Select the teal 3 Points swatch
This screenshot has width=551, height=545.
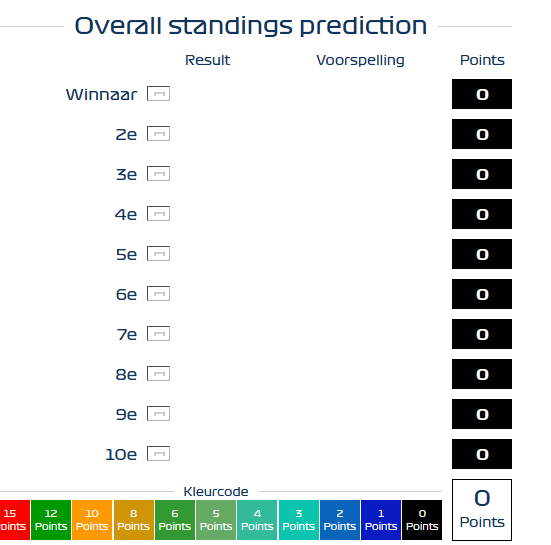click(299, 520)
